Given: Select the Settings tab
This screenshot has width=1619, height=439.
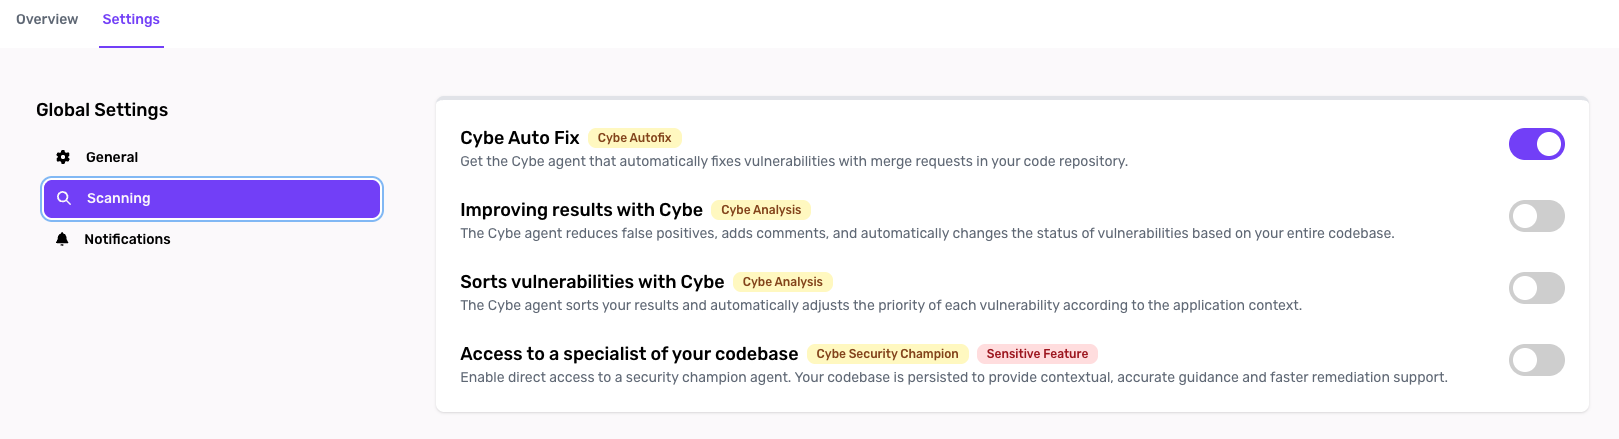Looking at the screenshot, I should pos(131,19).
